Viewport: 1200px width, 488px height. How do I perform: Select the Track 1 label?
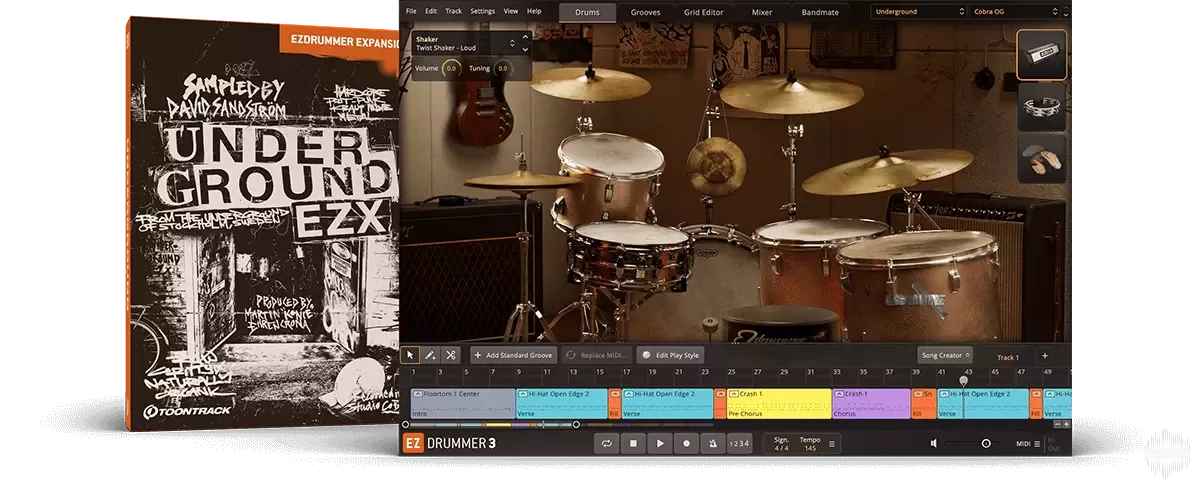click(x=1008, y=356)
